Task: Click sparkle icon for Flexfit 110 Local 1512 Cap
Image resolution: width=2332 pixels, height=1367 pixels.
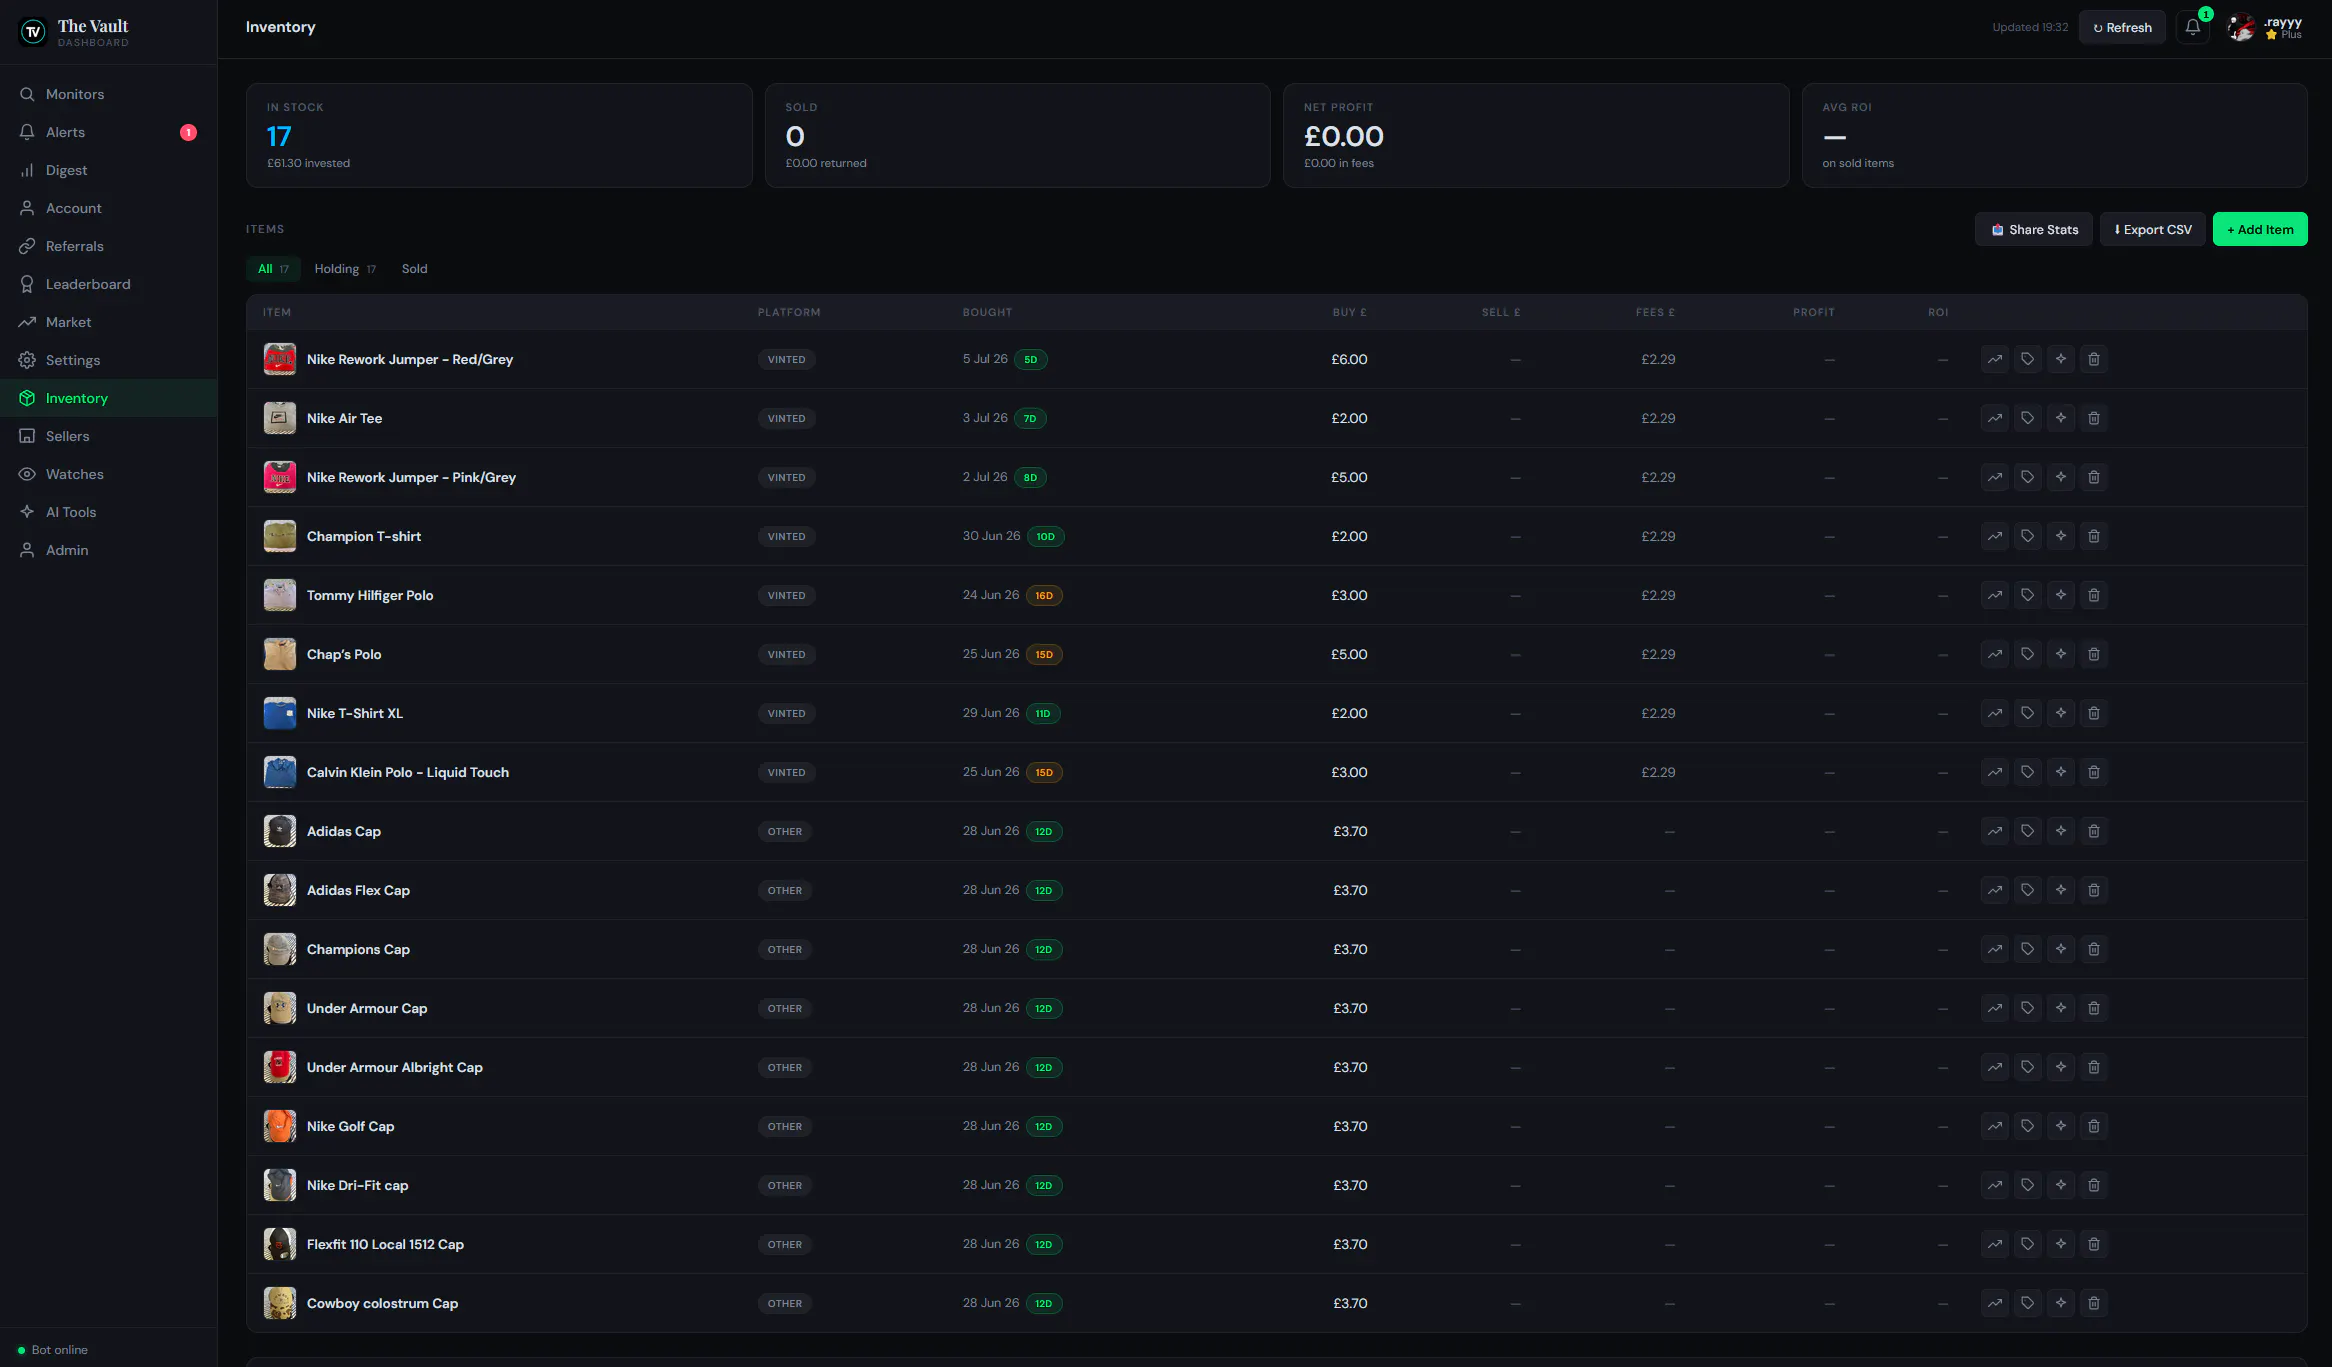Action: click(2060, 1244)
